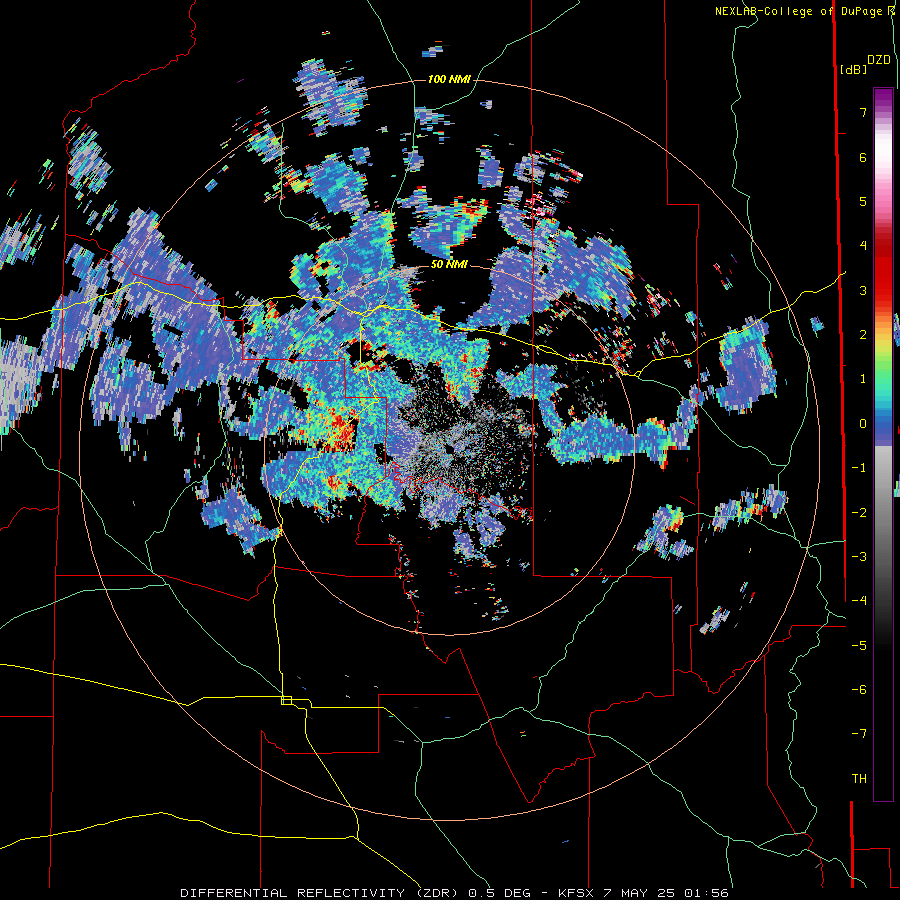
Task: Click the "-5" value on the dB scale
Action: click(x=859, y=646)
